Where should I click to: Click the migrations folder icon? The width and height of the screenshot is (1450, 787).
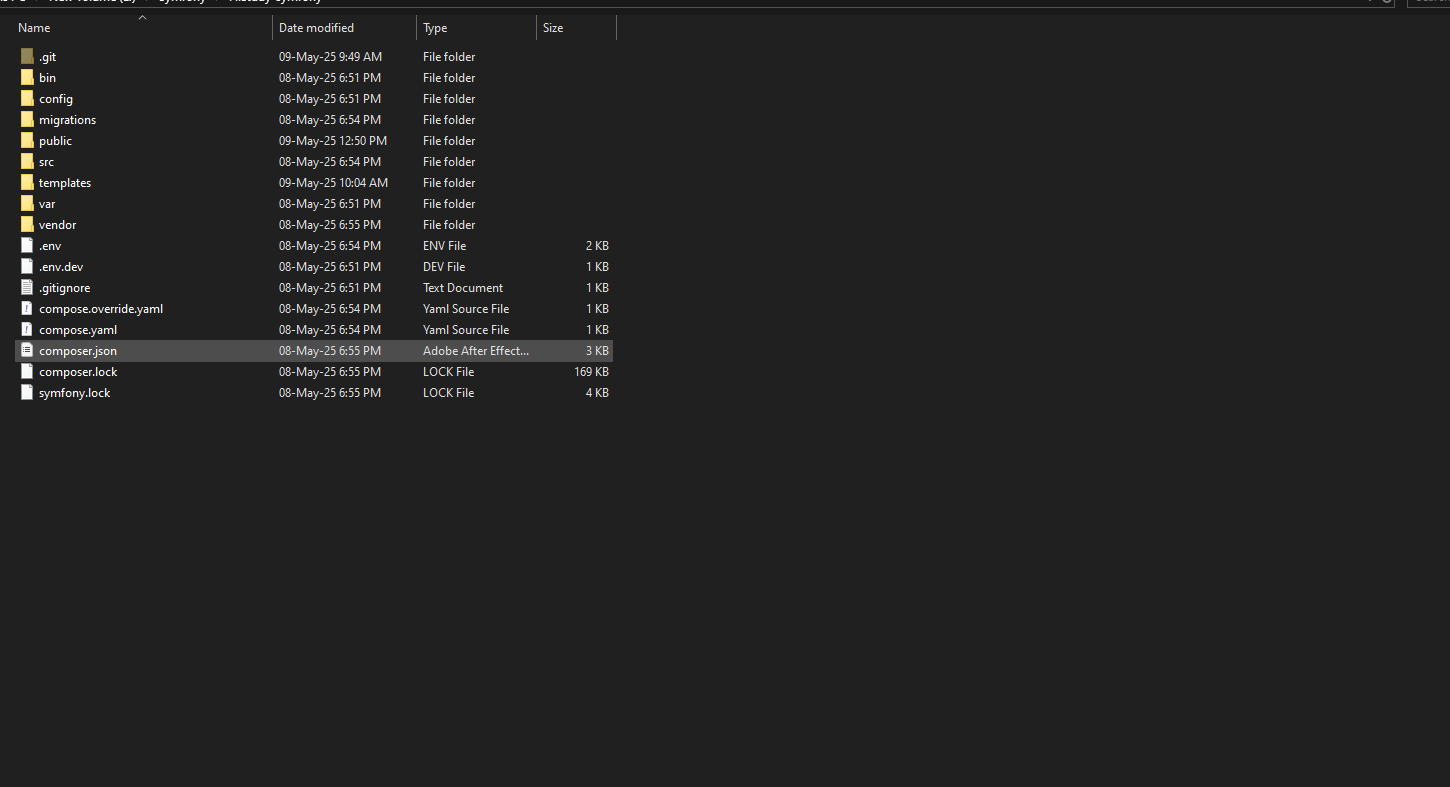coord(27,120)
